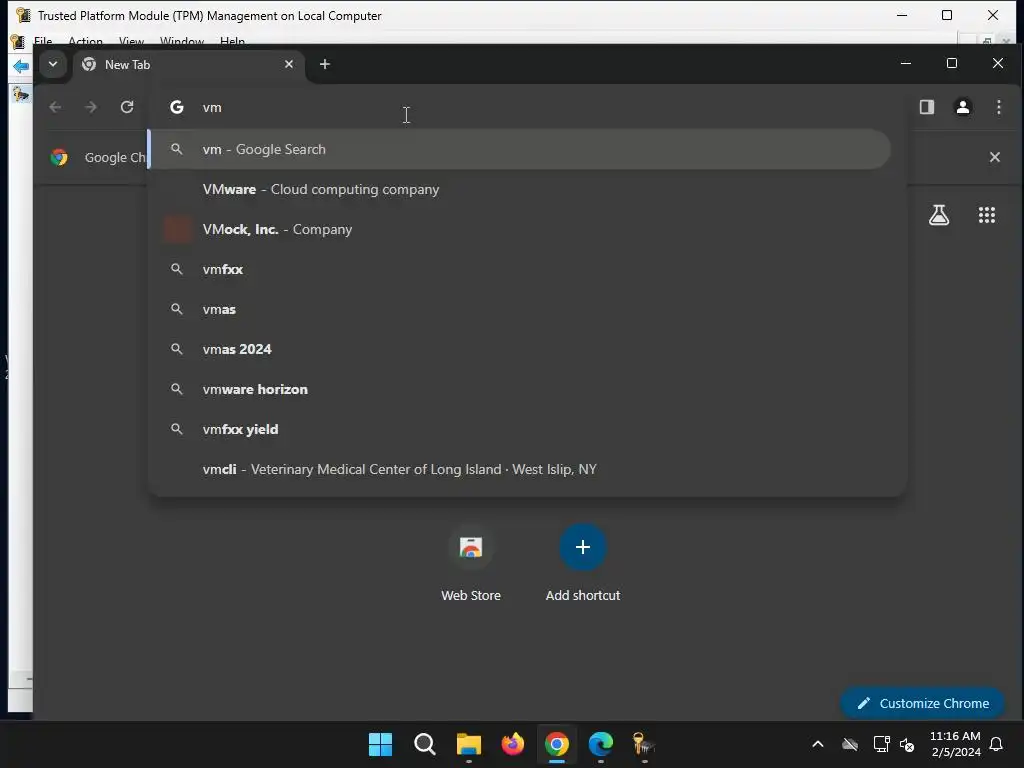This screenshot has height=768, width=1024.
Task: Select 'vm - Google Search' suggestion
Action: click(x=520, y=150)
